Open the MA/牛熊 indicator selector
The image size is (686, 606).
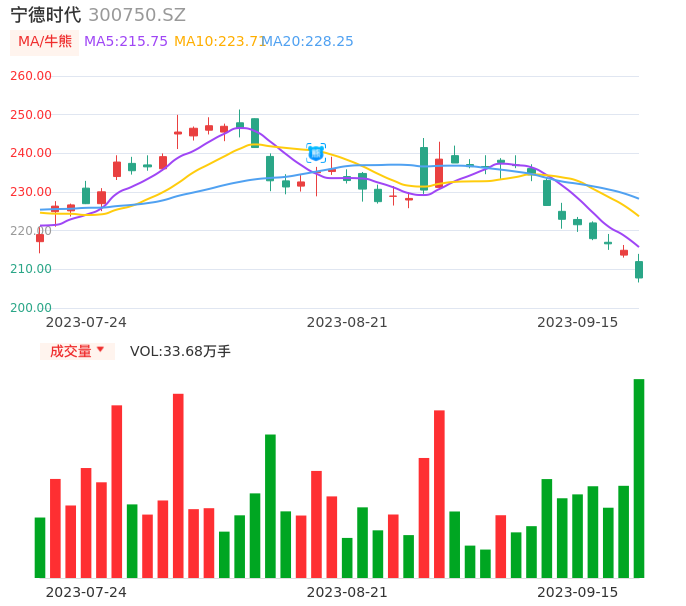pos(45,42)
